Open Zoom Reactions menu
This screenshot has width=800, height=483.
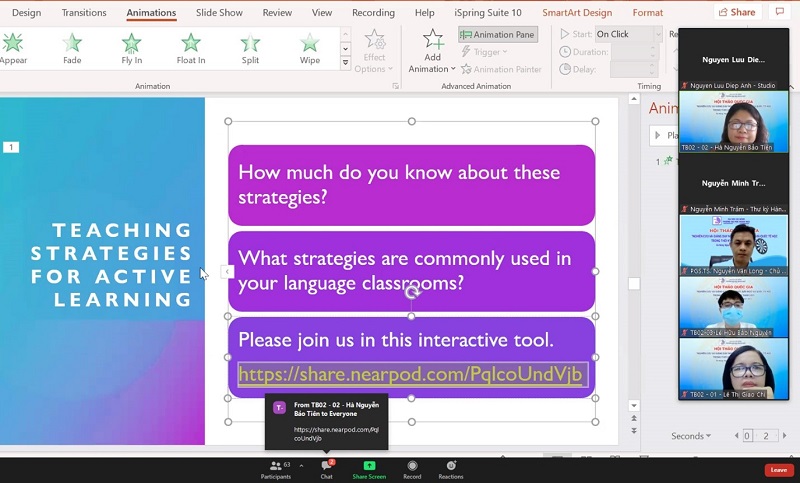451,469
